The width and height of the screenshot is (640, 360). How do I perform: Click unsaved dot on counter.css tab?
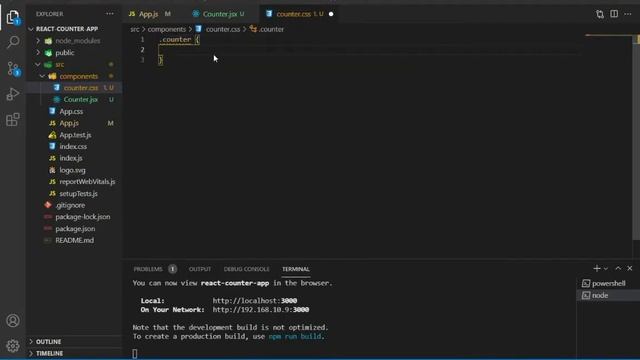tap(331, 14)
